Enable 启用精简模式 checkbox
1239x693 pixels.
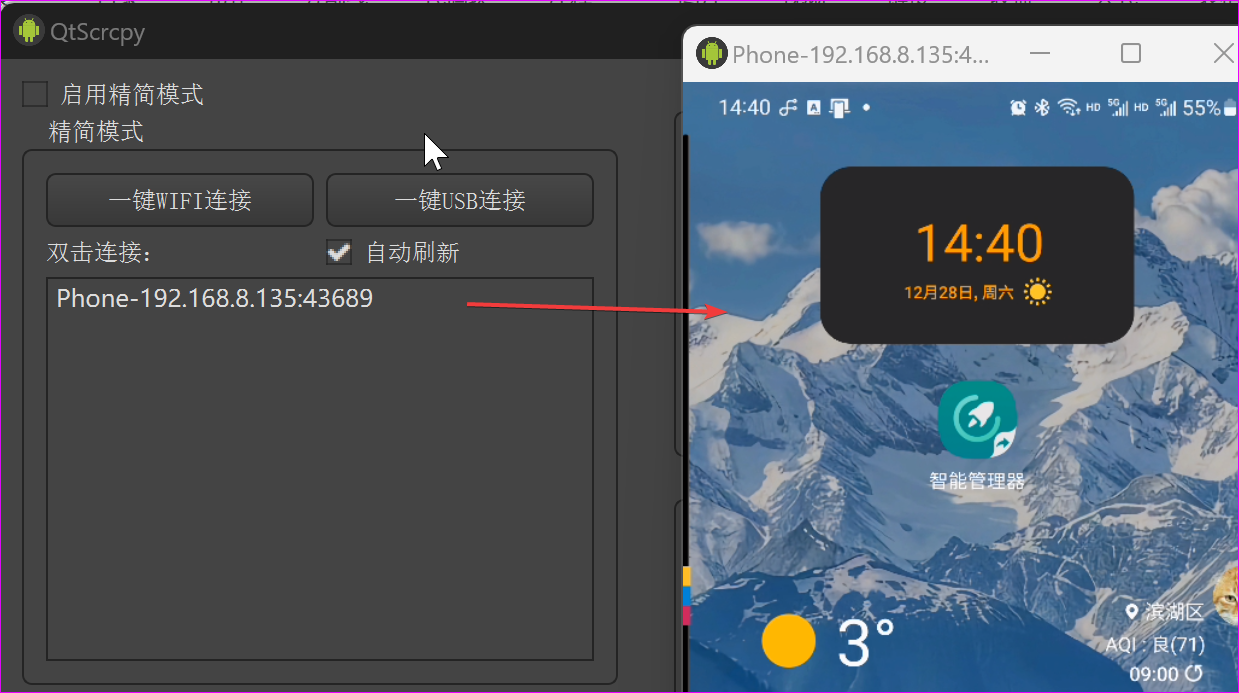[35, 93]
